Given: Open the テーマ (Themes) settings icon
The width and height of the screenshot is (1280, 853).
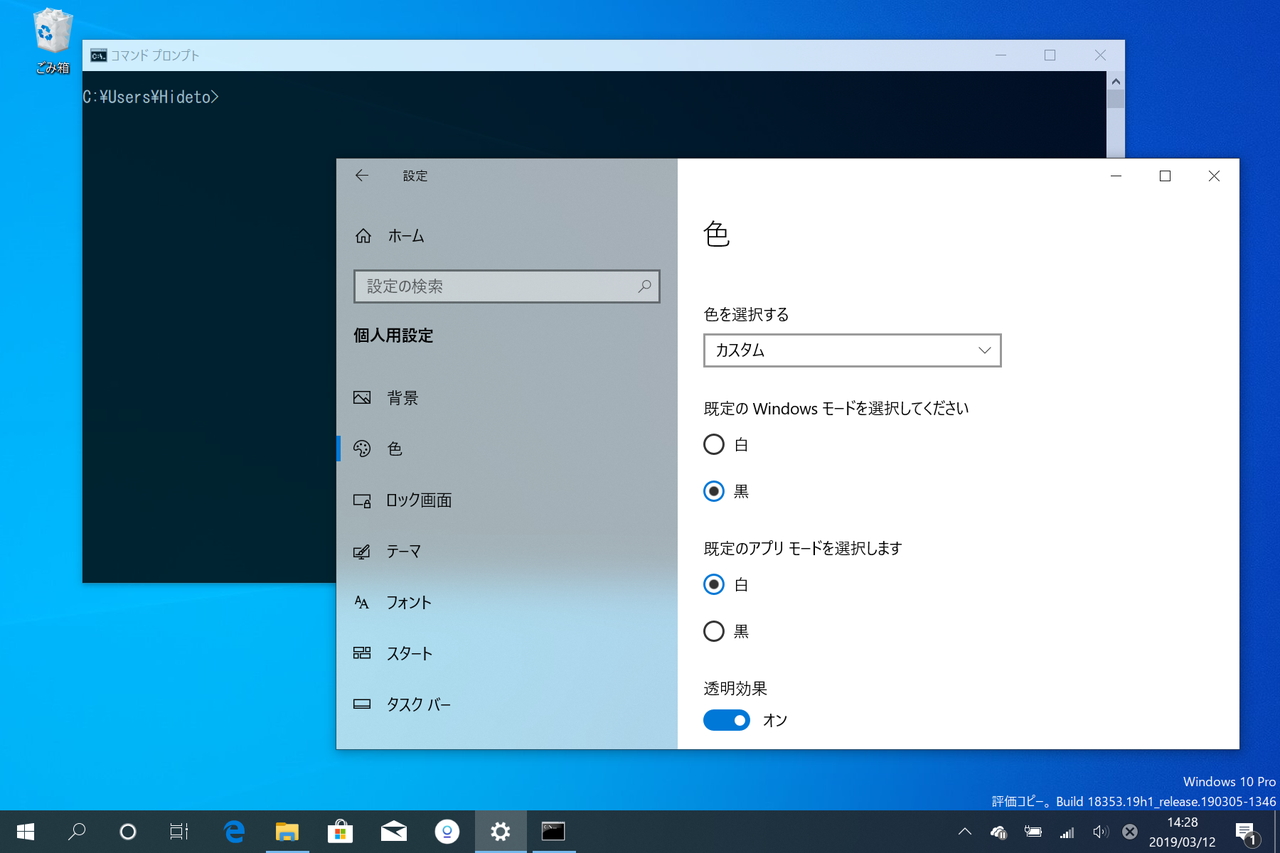Looking at the screenshot, I should pyautogui.click(x=362, y=551).
